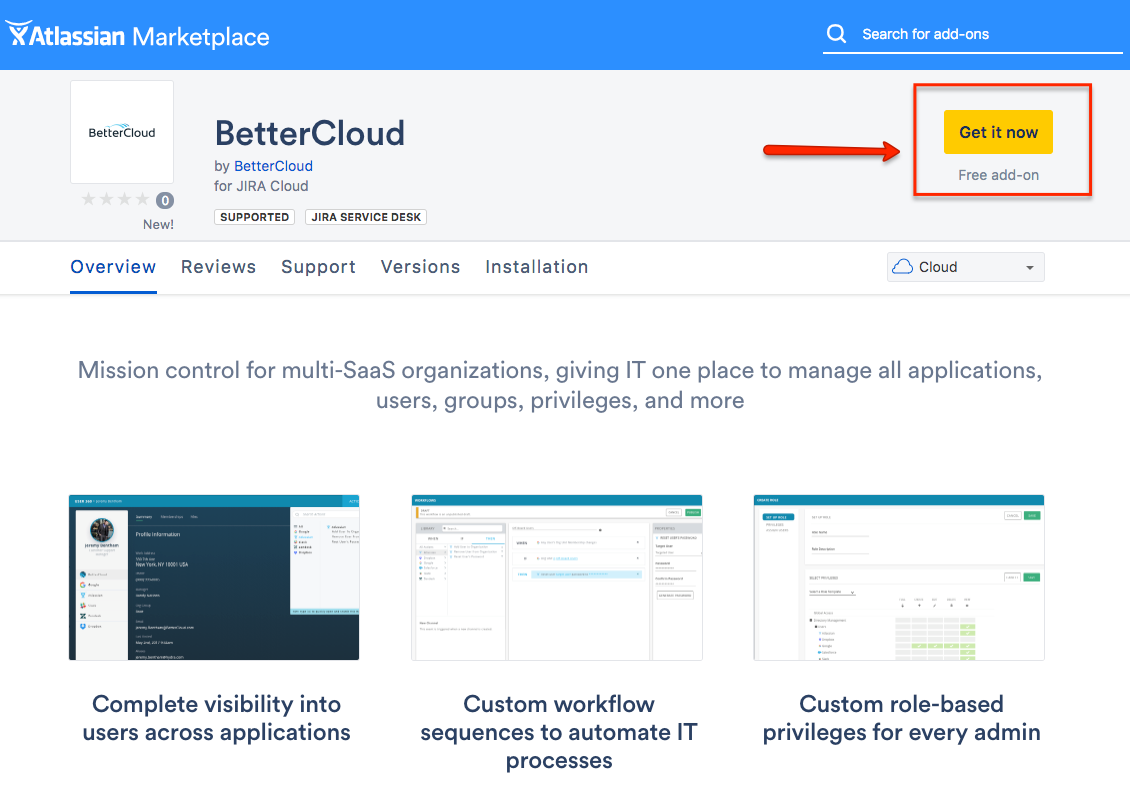Click the star rating under the logo
This screenshot has height=788, width=1130.
tap(115, 199)
